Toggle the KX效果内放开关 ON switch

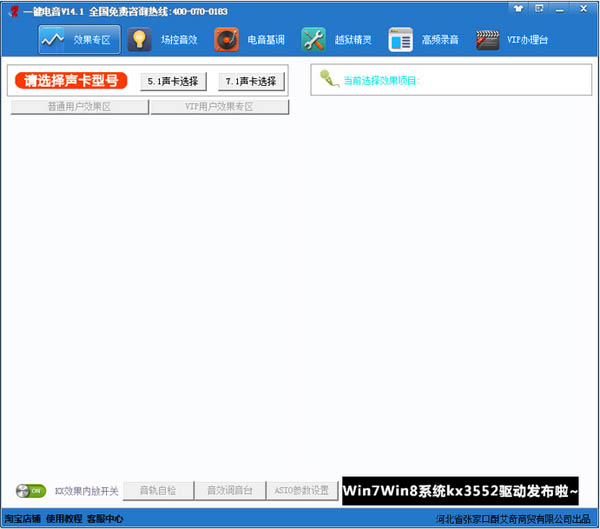click(x=31, y=491)
